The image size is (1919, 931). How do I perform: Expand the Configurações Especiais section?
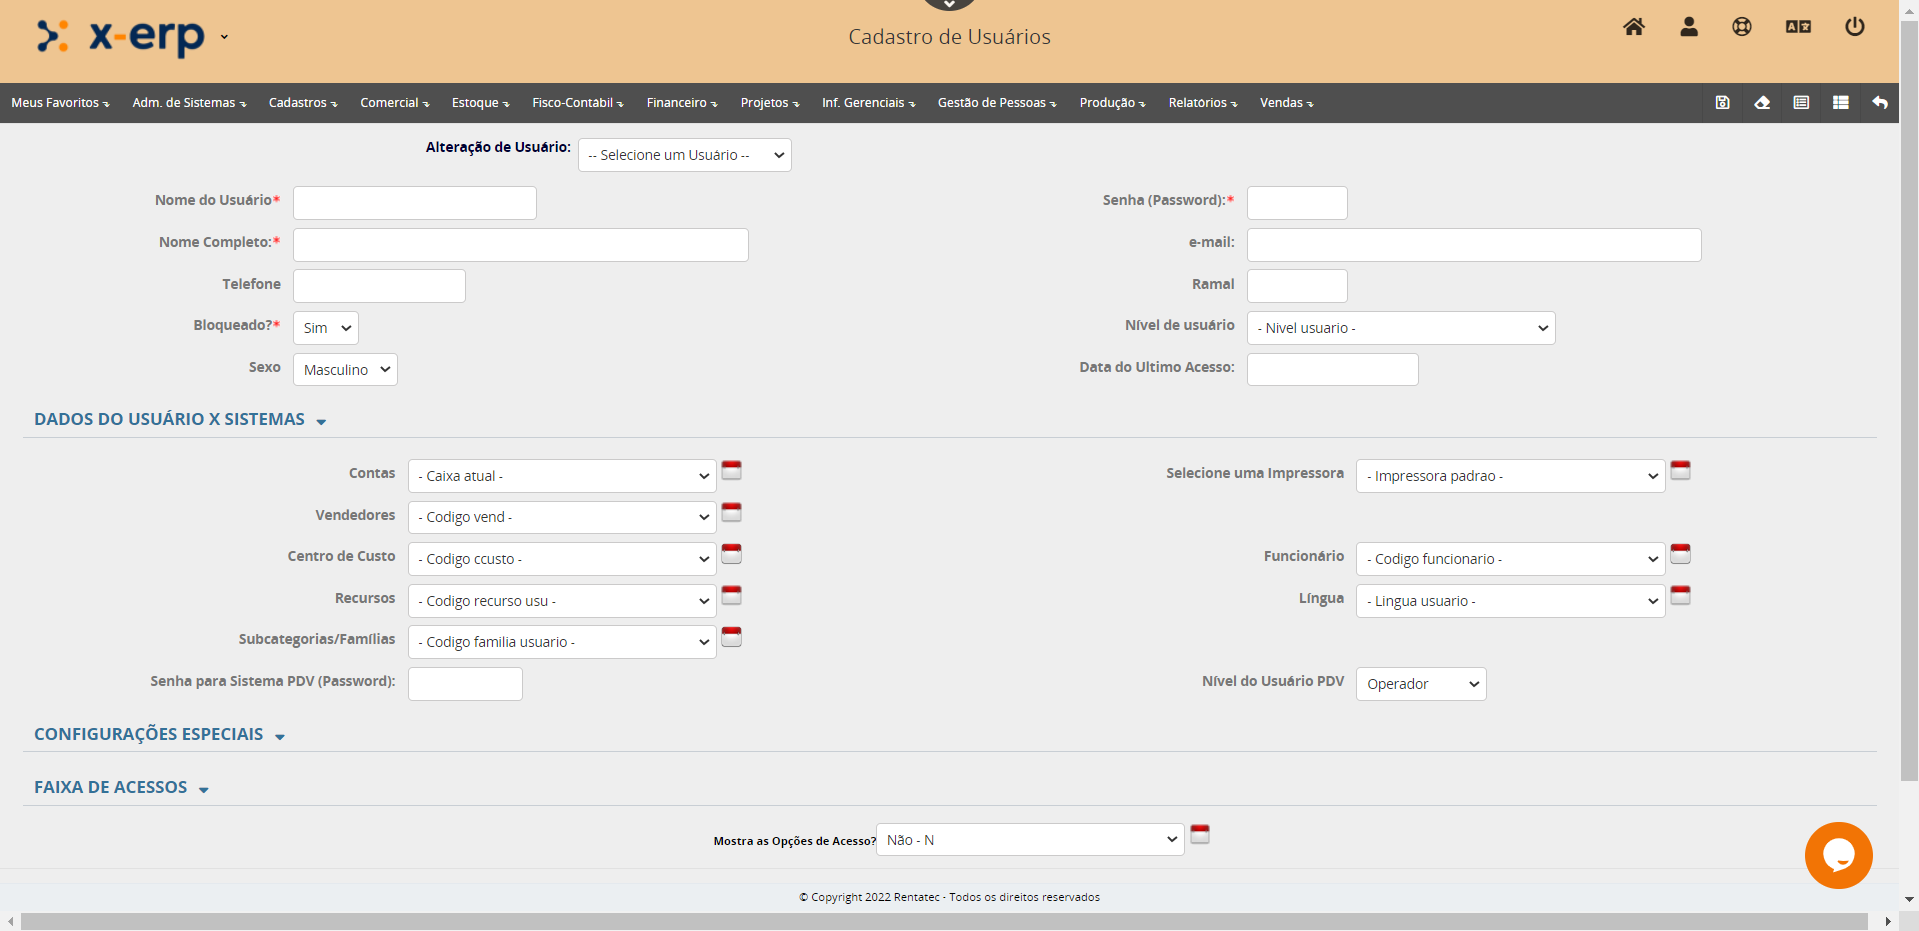(x=159, y=735)
